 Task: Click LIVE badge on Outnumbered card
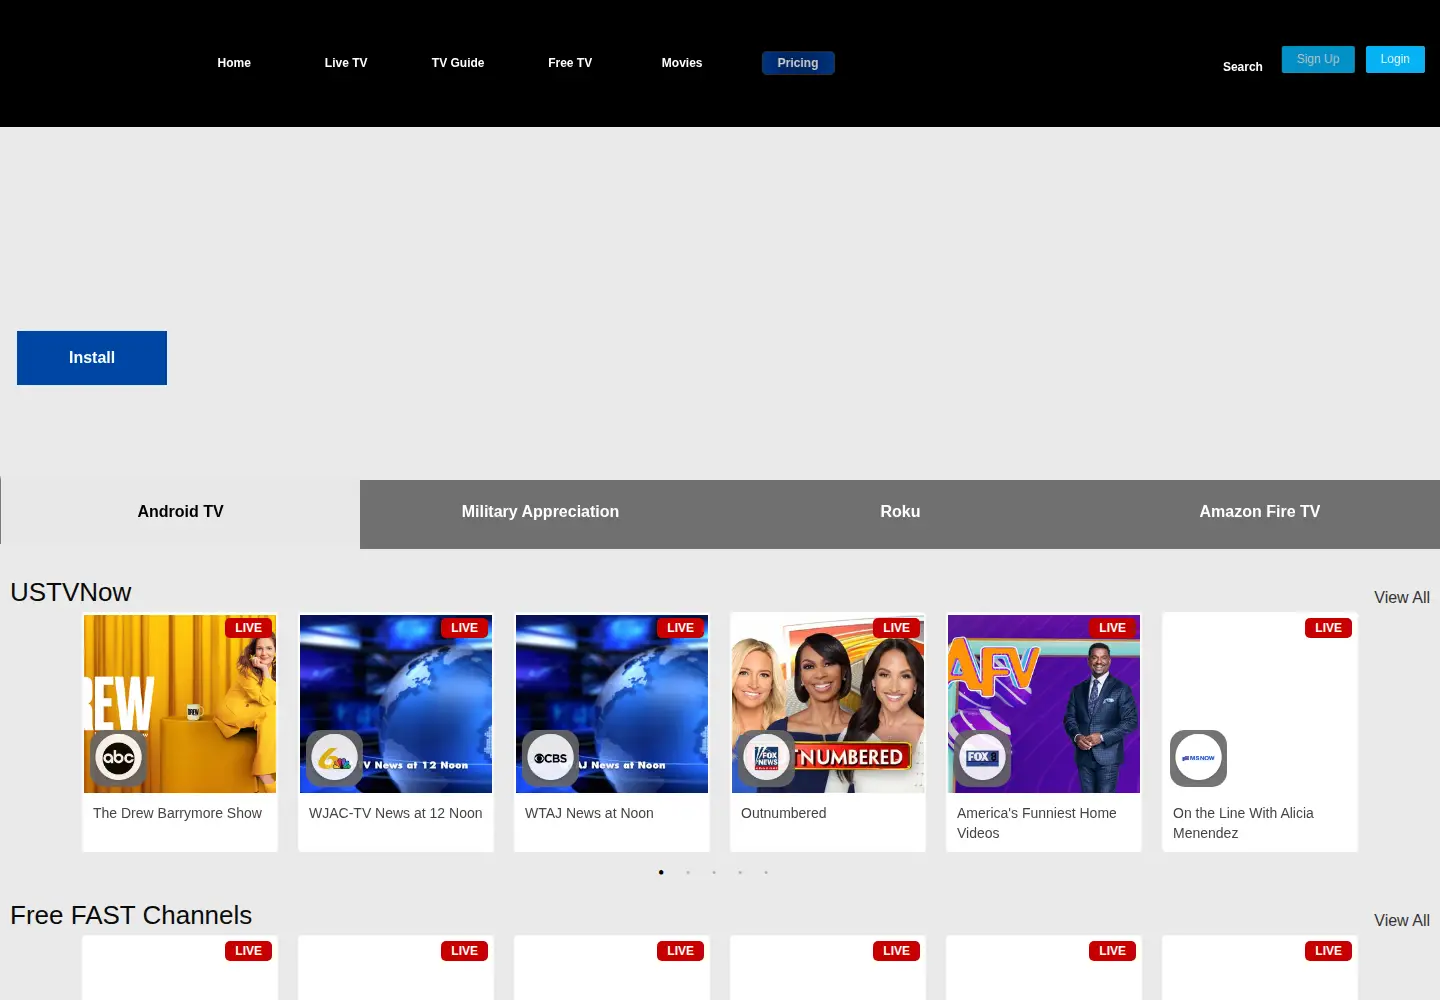coord(896,628)
